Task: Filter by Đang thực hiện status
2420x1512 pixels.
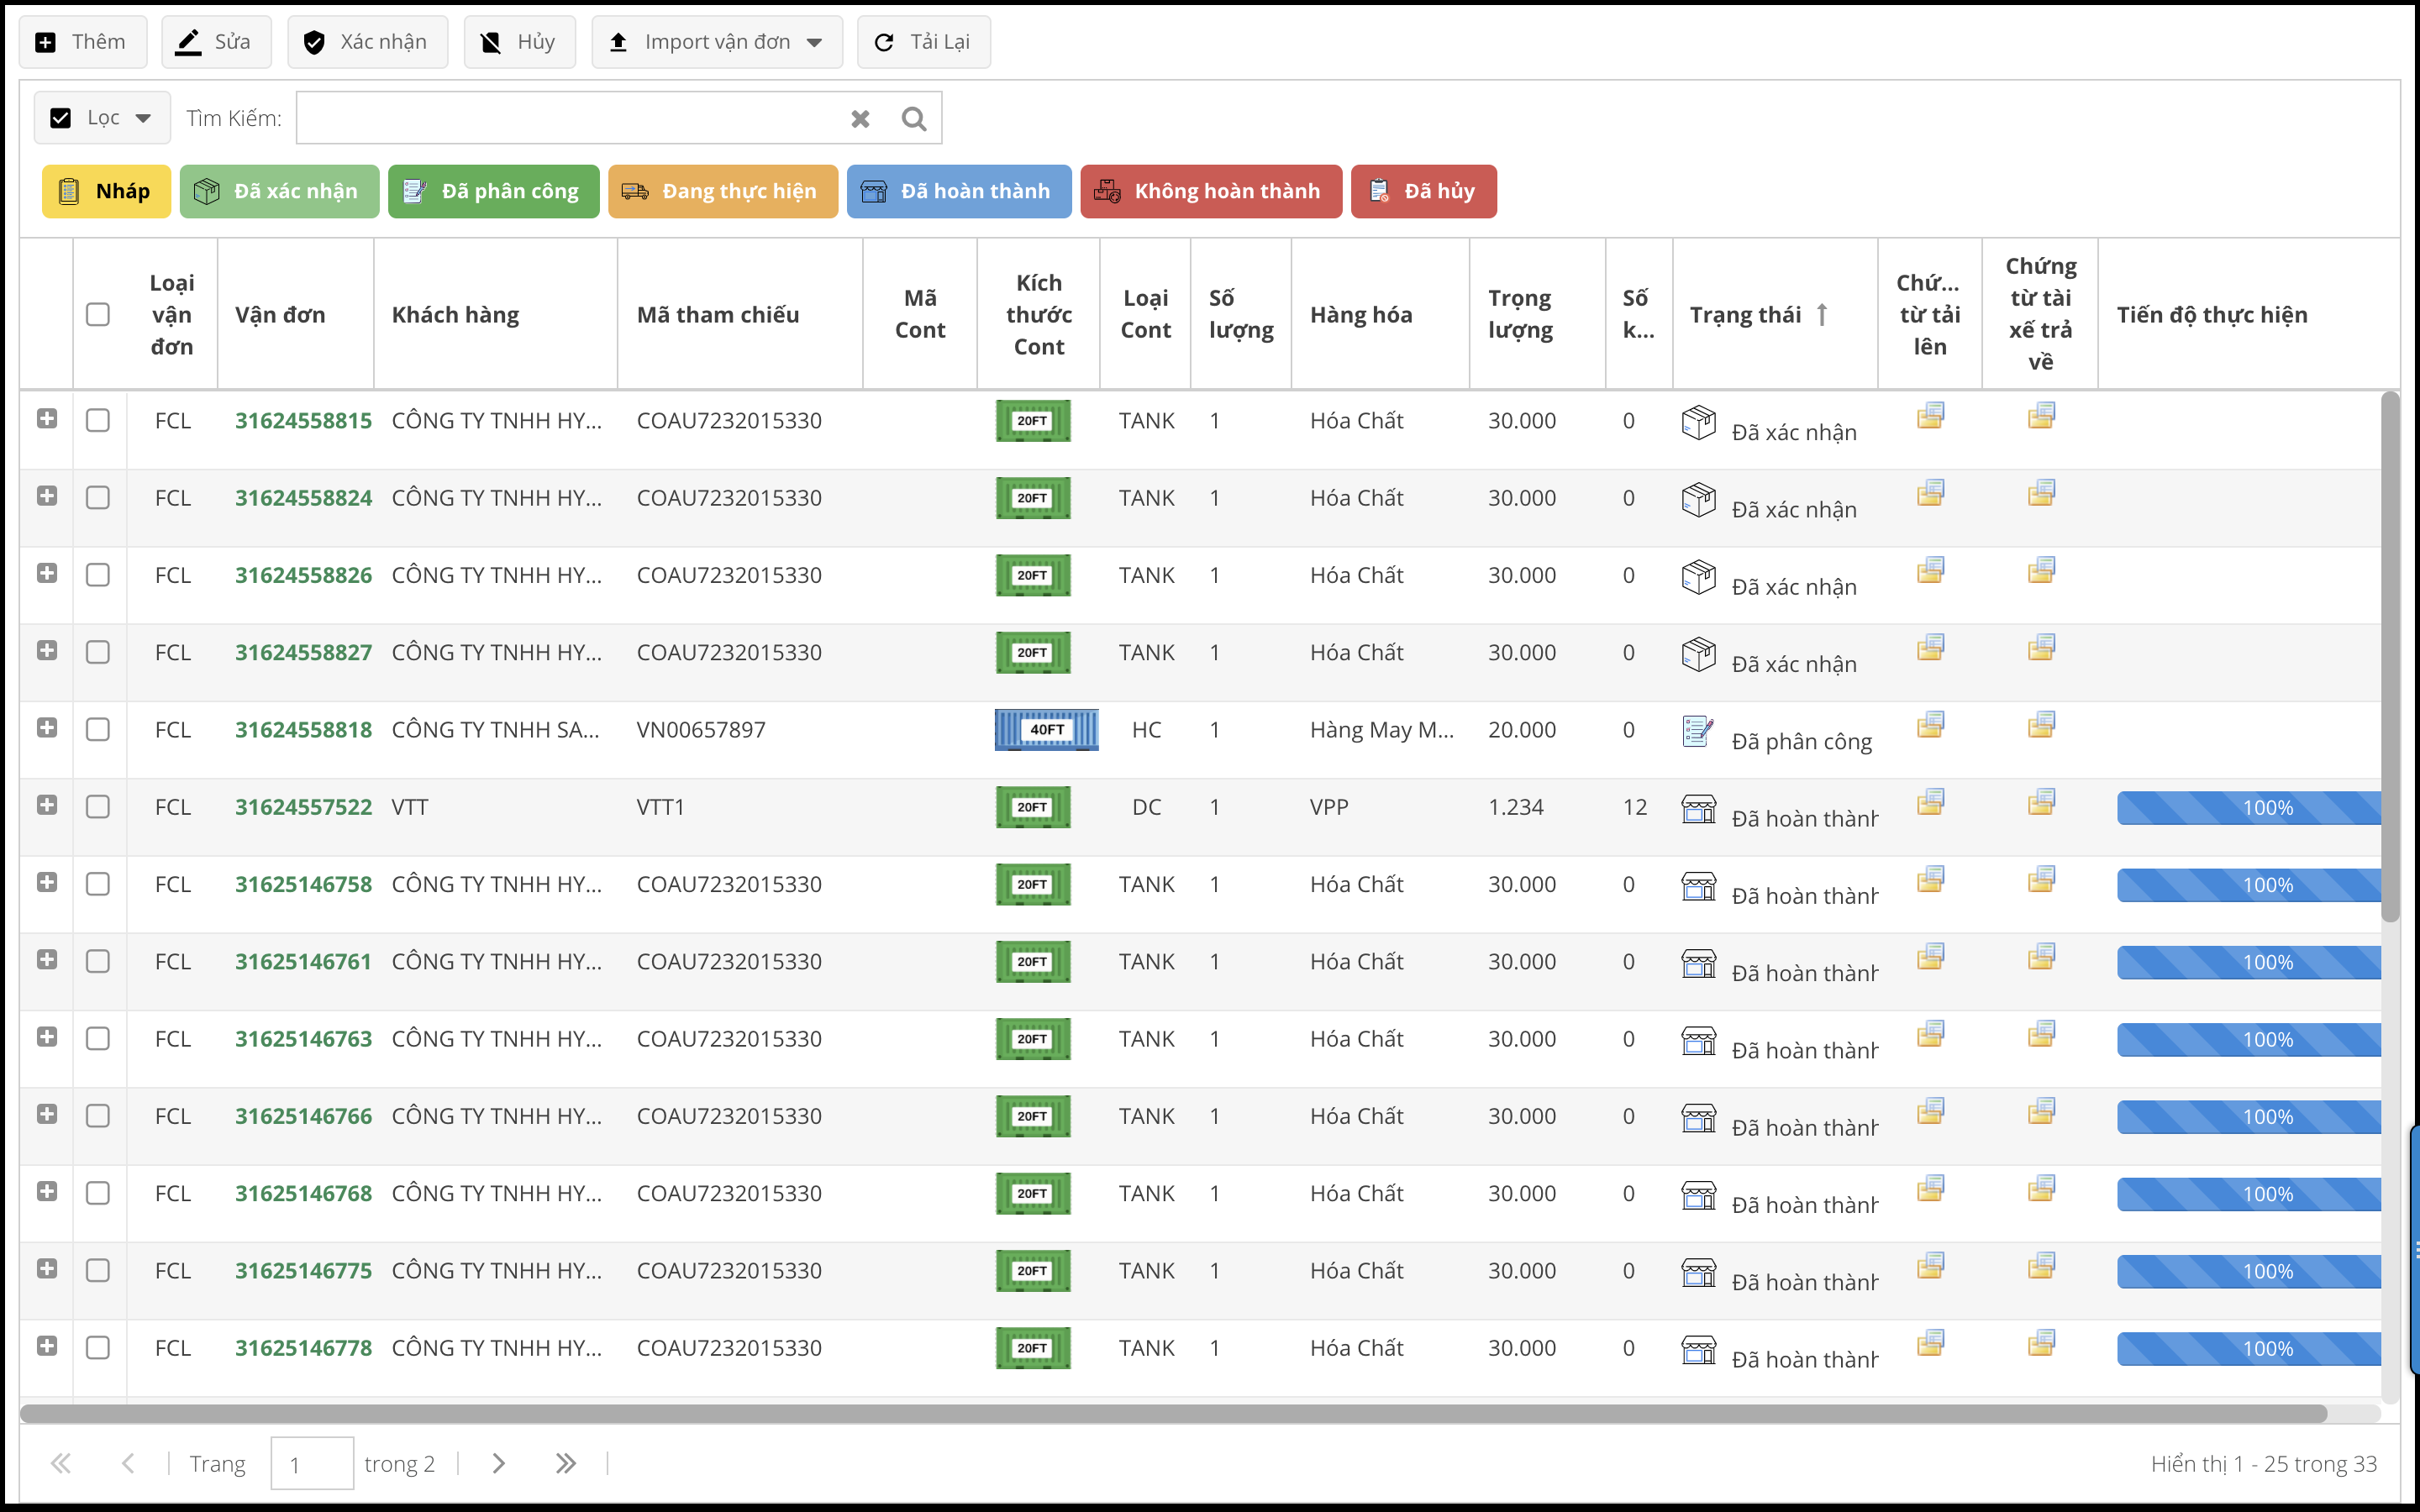Action: pyautogui.click(x=722, y=191)
